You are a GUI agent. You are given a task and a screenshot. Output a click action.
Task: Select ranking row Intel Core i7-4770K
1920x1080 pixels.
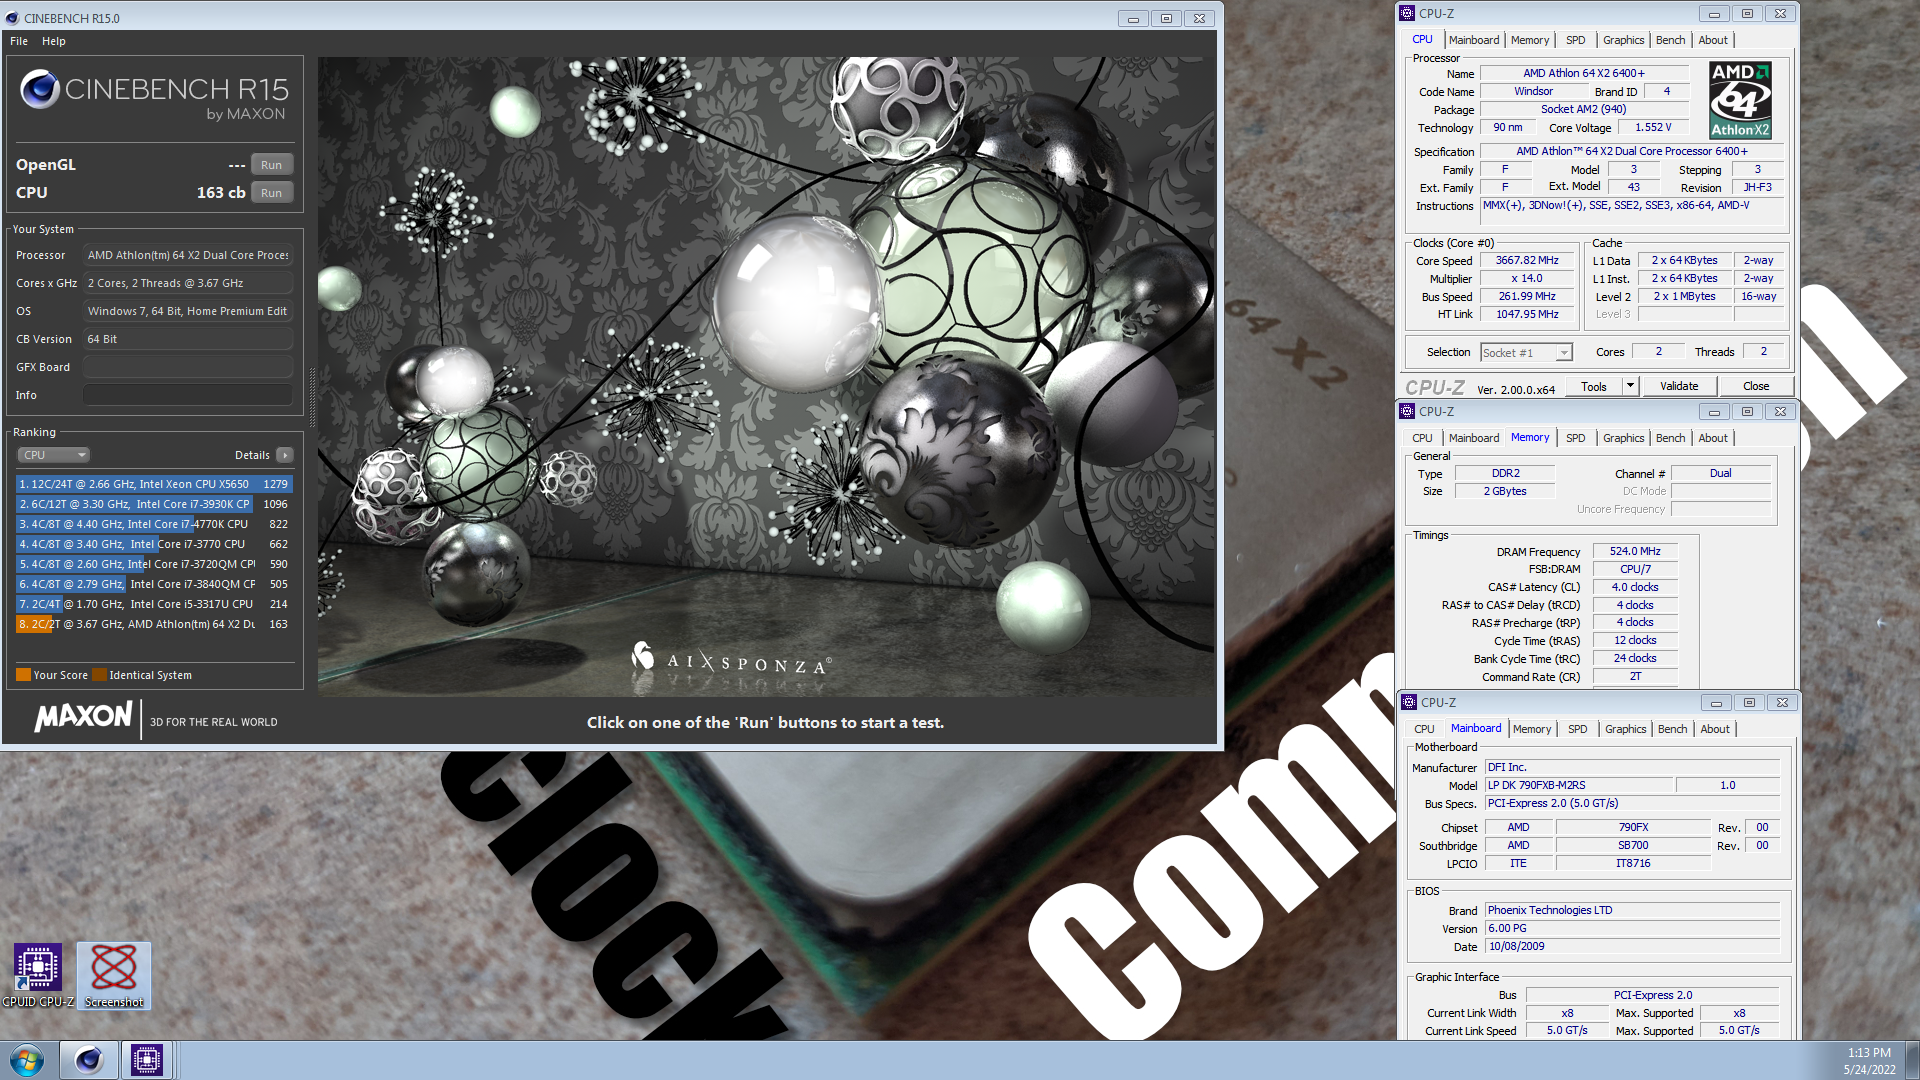coord(154,524)
